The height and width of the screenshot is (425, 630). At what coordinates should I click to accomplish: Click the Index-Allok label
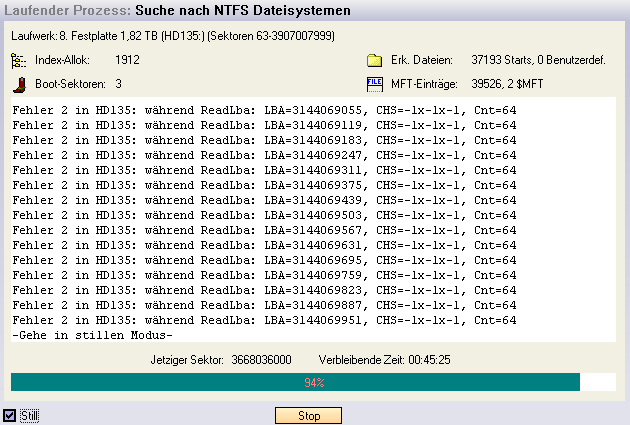[x=62, y=60]
